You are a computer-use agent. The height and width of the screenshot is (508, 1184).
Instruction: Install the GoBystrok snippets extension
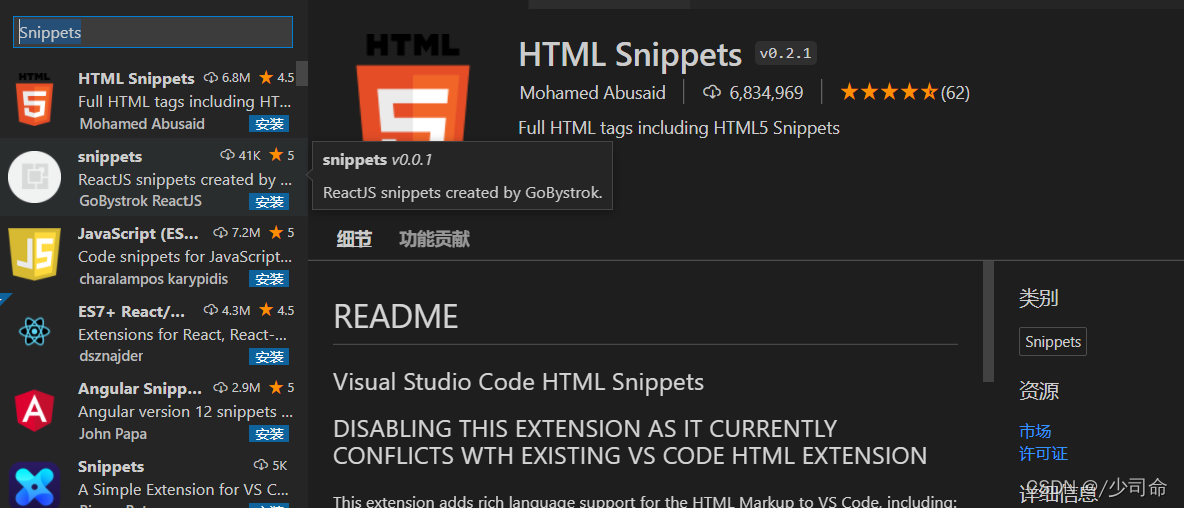[x=269, y=202]
